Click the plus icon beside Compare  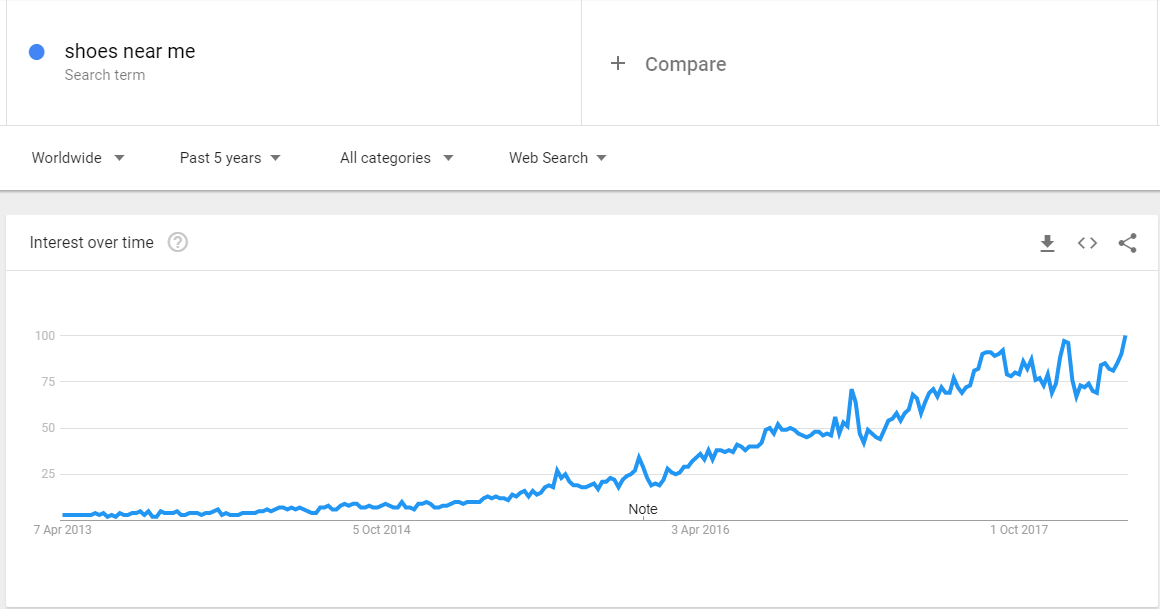tap(618, 64)
